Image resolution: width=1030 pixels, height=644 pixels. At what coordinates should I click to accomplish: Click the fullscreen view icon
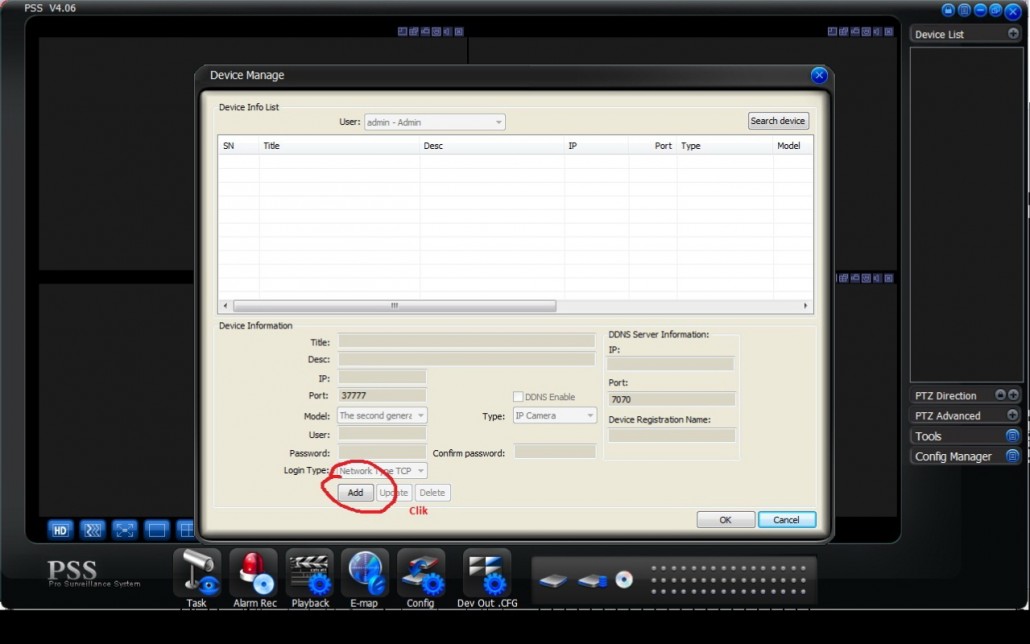(x=124, y=530)
